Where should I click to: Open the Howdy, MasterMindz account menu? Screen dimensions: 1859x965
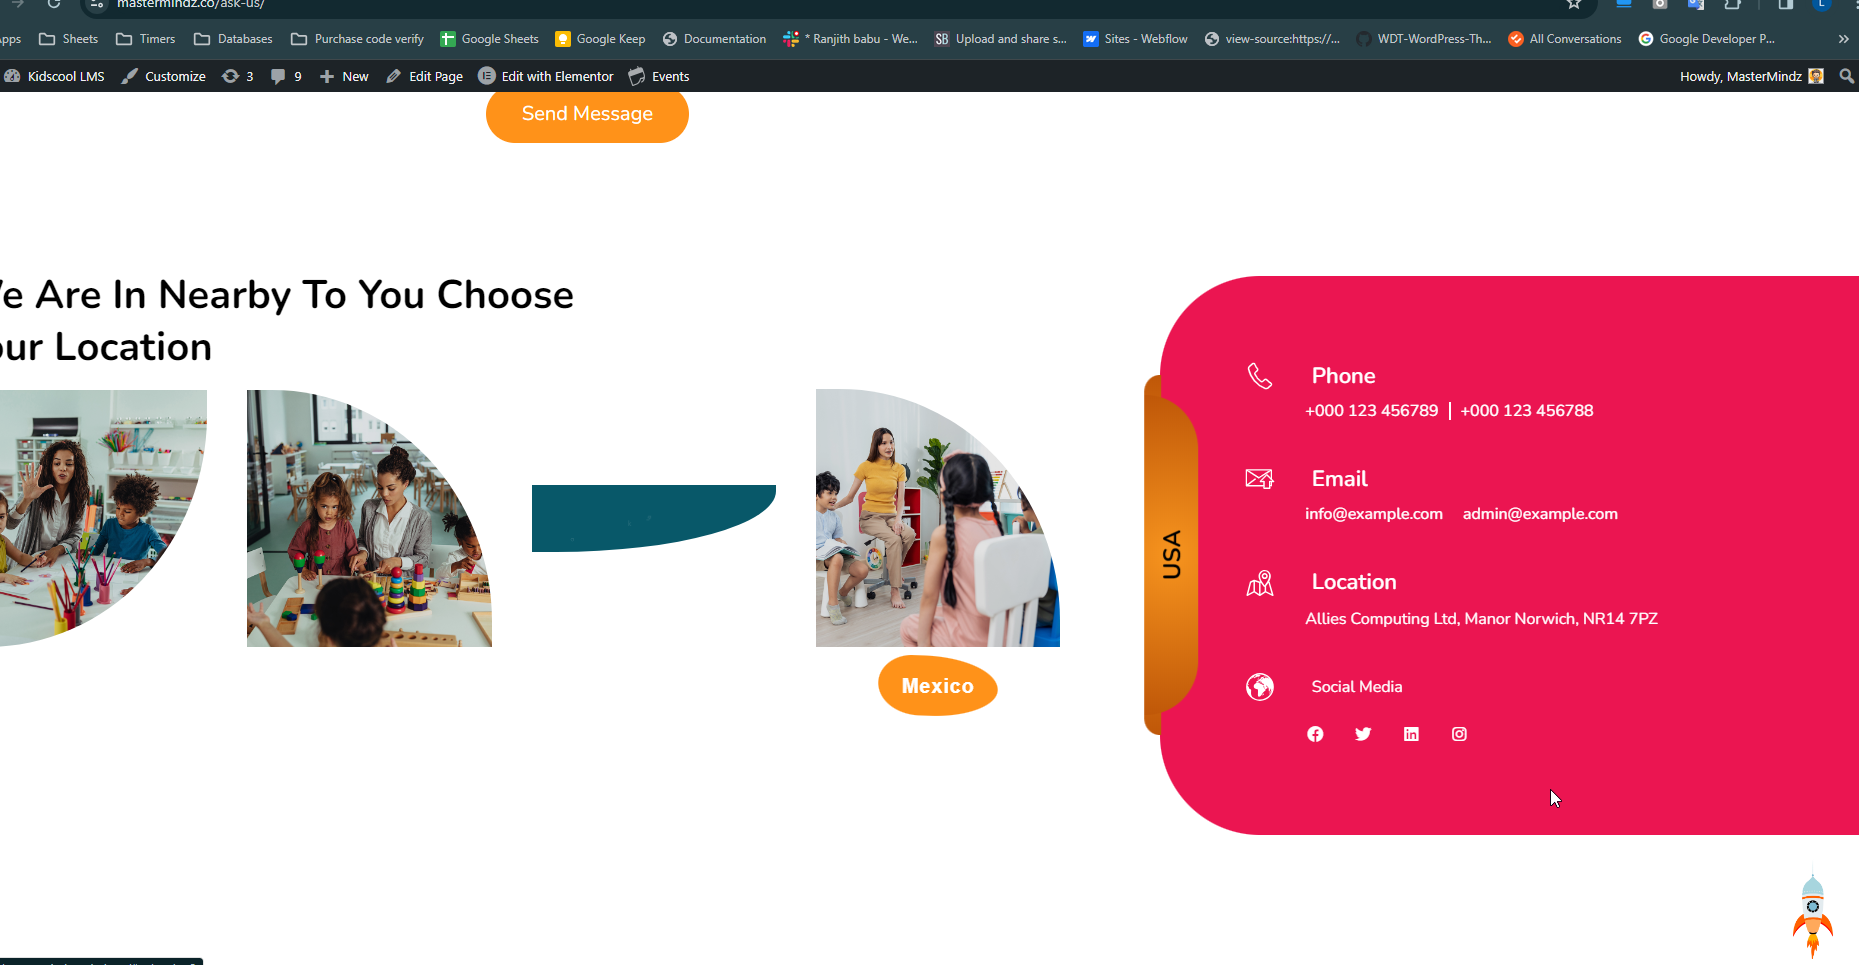(1752, 76)
